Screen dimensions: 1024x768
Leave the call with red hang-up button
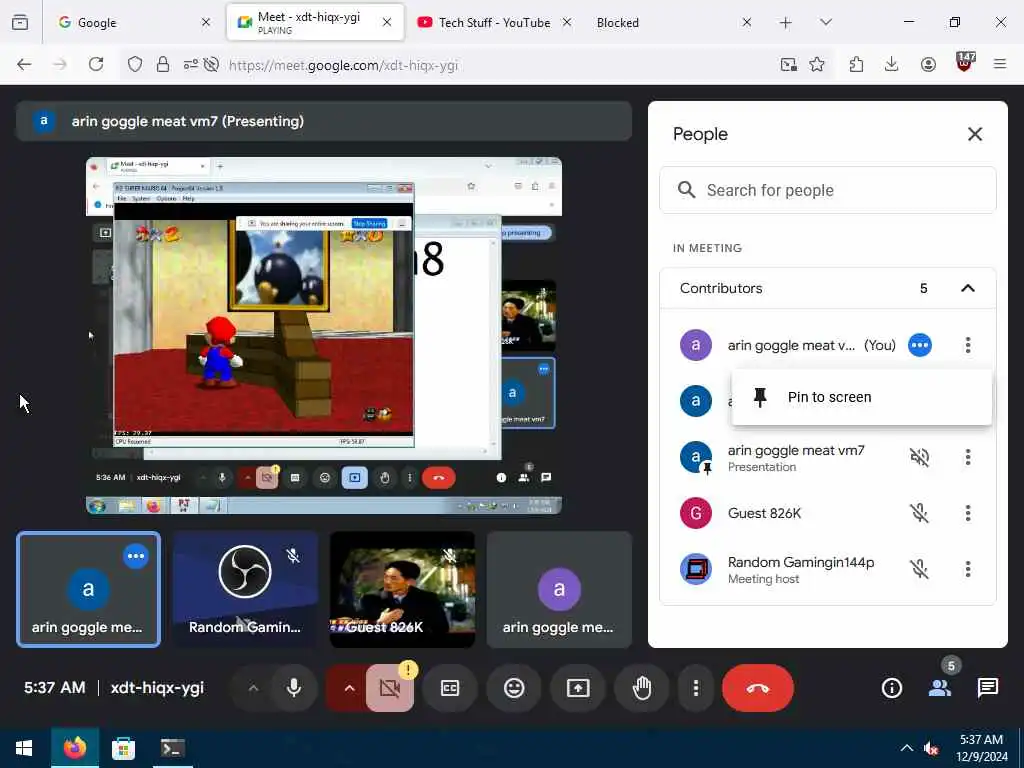(x=758, y=688)
